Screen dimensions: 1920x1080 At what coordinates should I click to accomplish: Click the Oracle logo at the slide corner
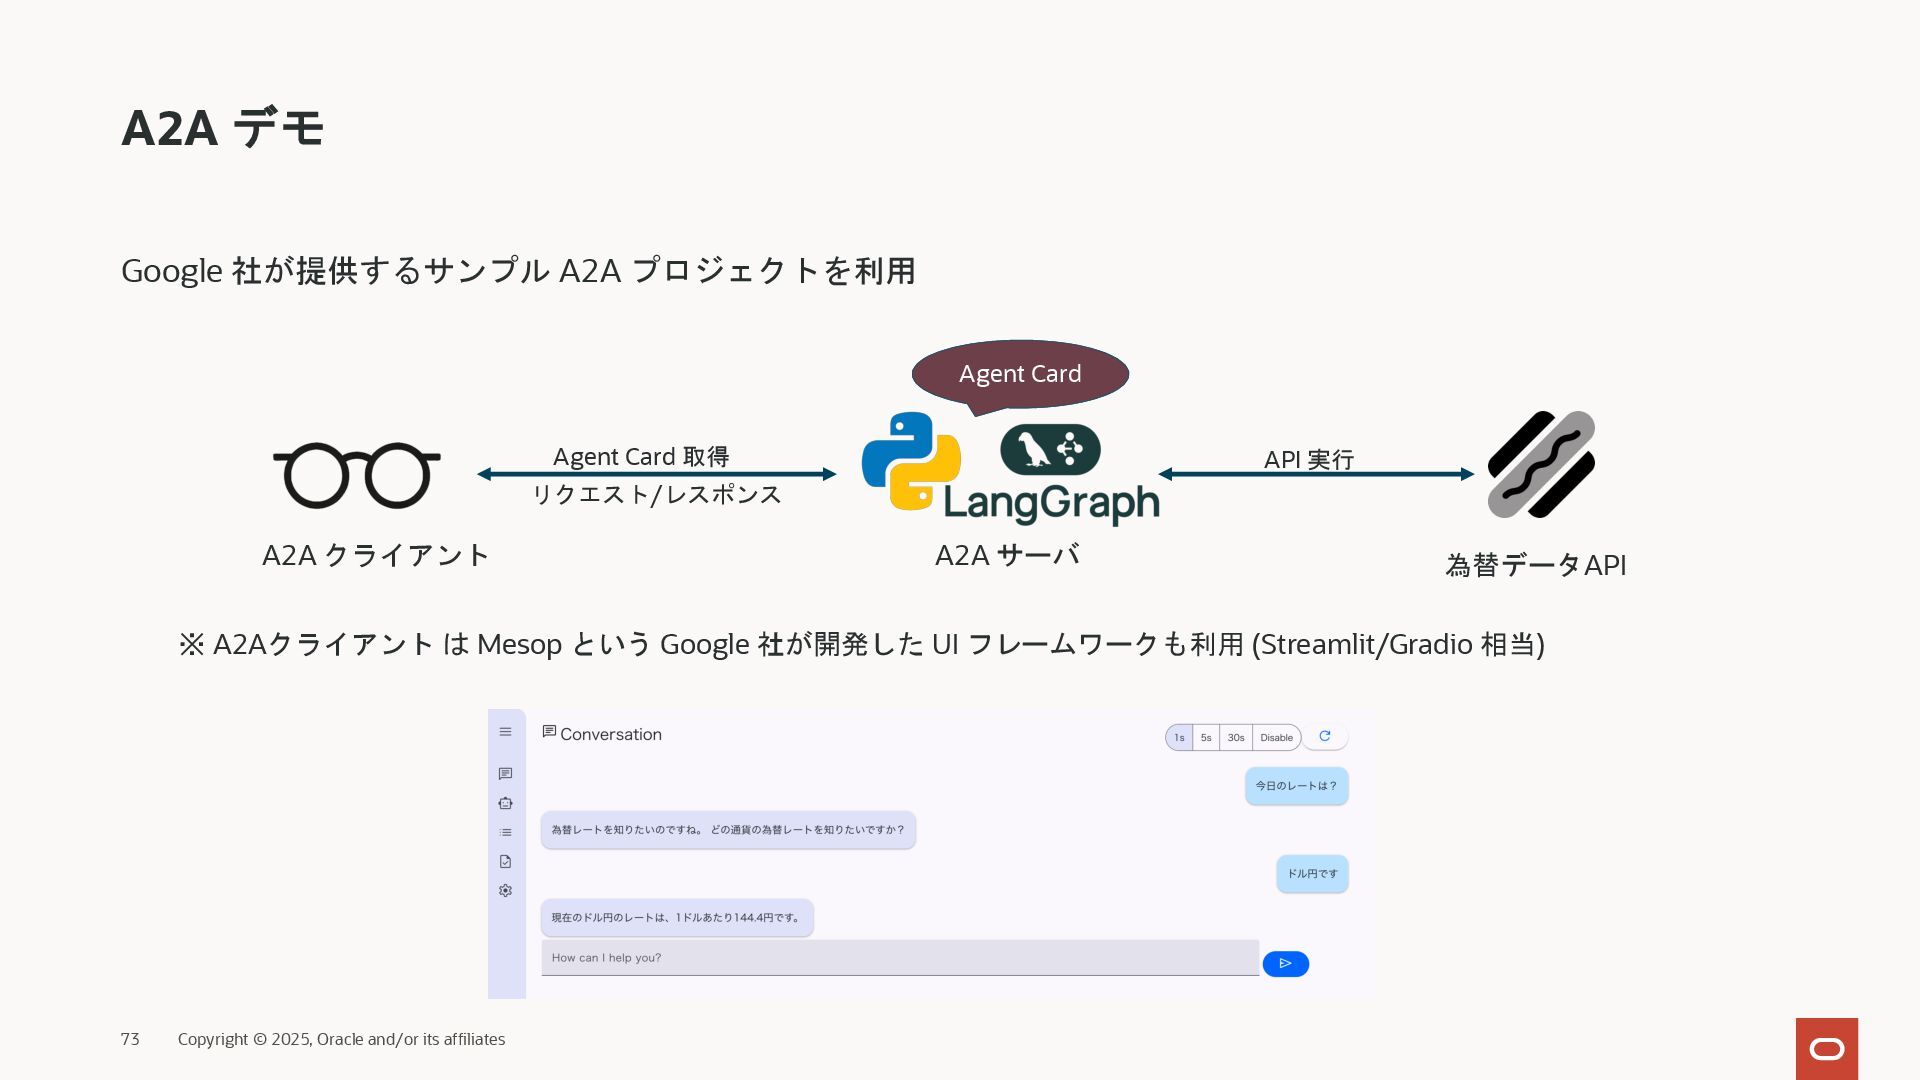[x=1827, y=1049]
